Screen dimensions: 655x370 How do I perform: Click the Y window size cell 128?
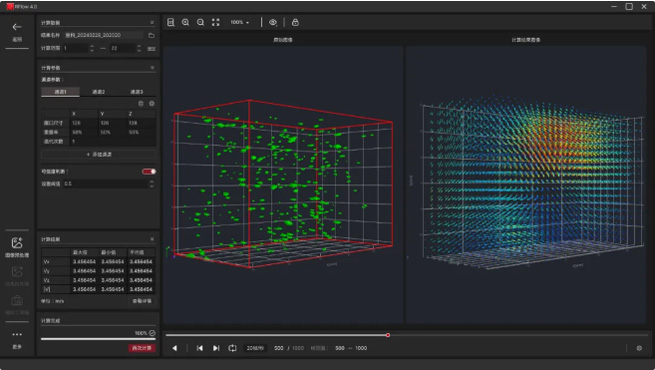pos(112,123)
